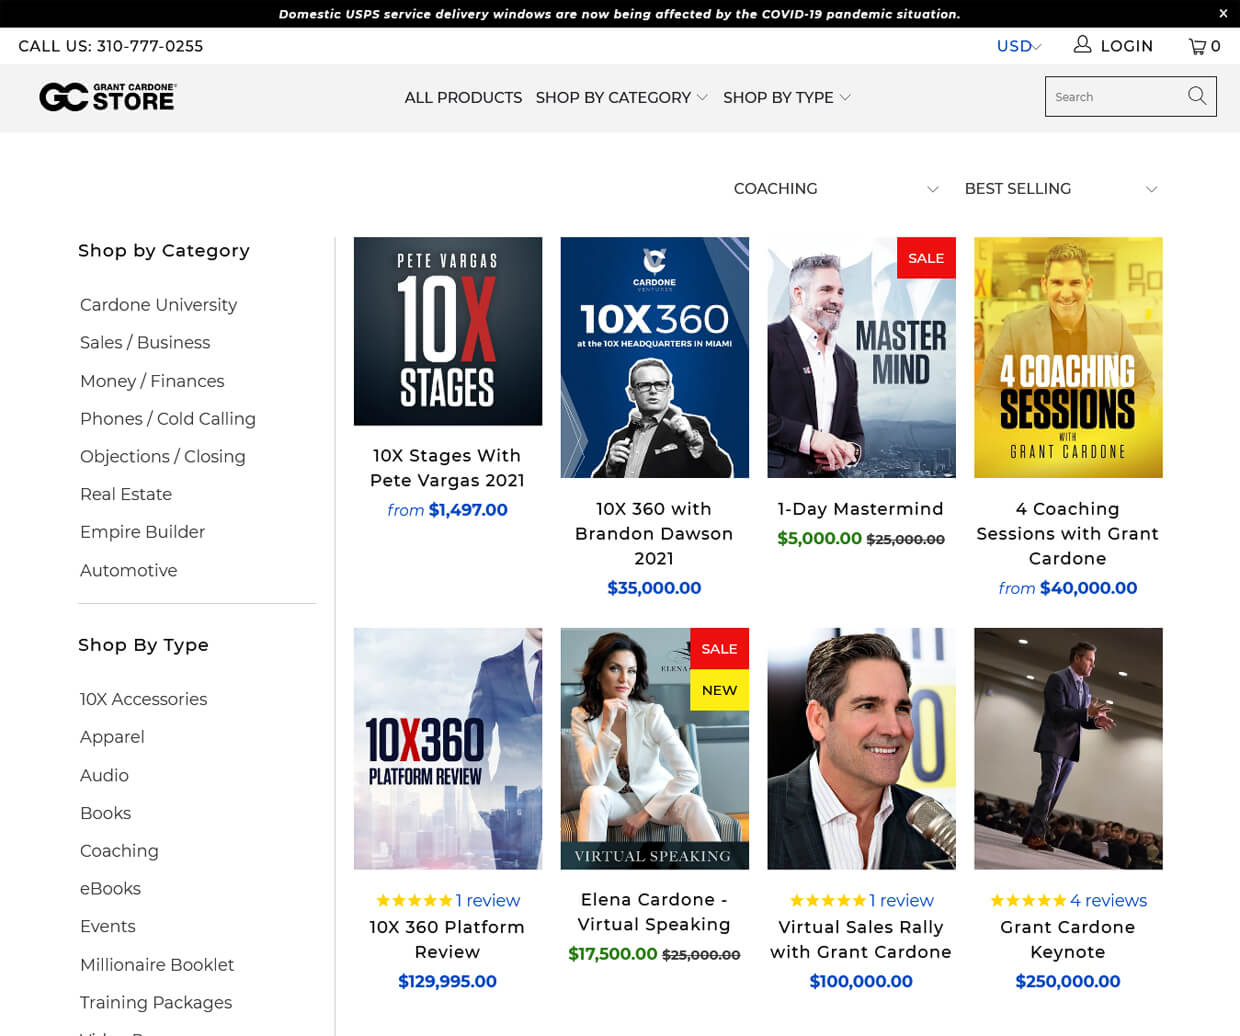
Task: Open Virtual Sales Rally product image
Action: click(x=861, y=748)
